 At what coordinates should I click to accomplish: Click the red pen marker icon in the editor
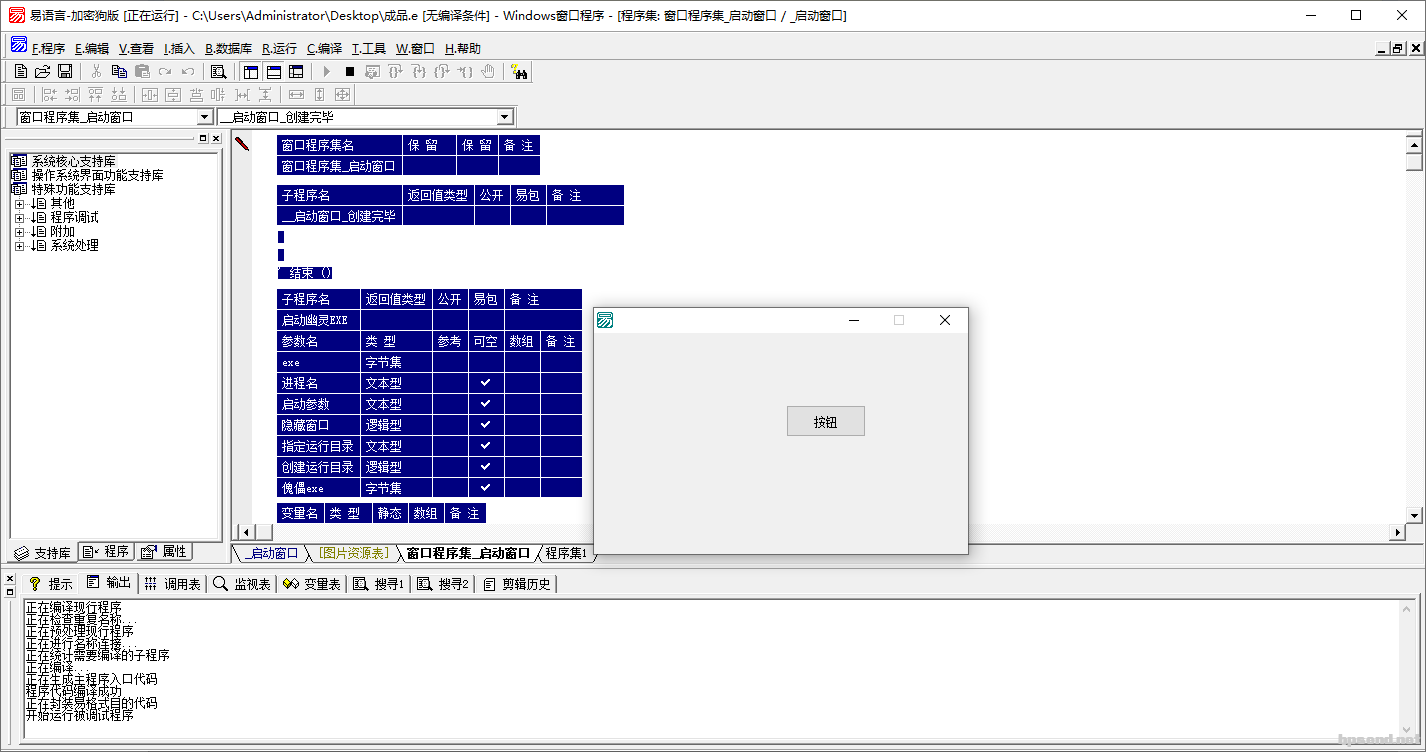[x=242, y=144]
